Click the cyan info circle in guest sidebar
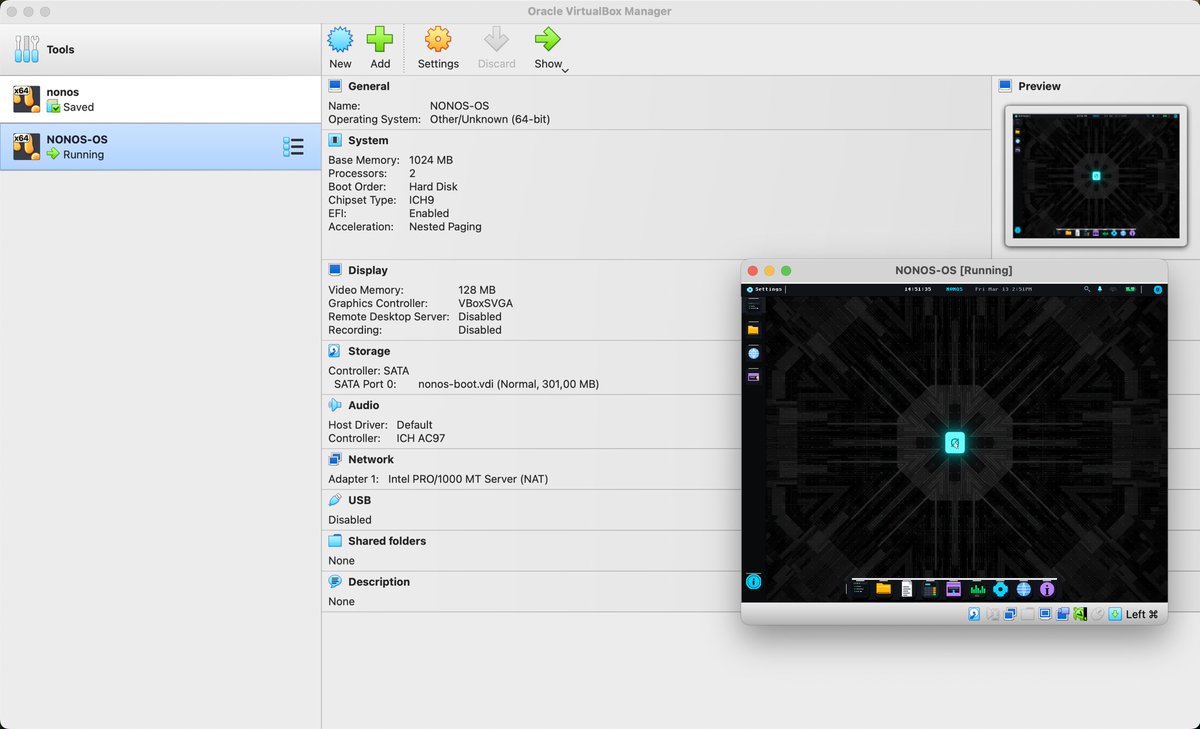This screenshot has width=1200, height=729. coord(753,581)
